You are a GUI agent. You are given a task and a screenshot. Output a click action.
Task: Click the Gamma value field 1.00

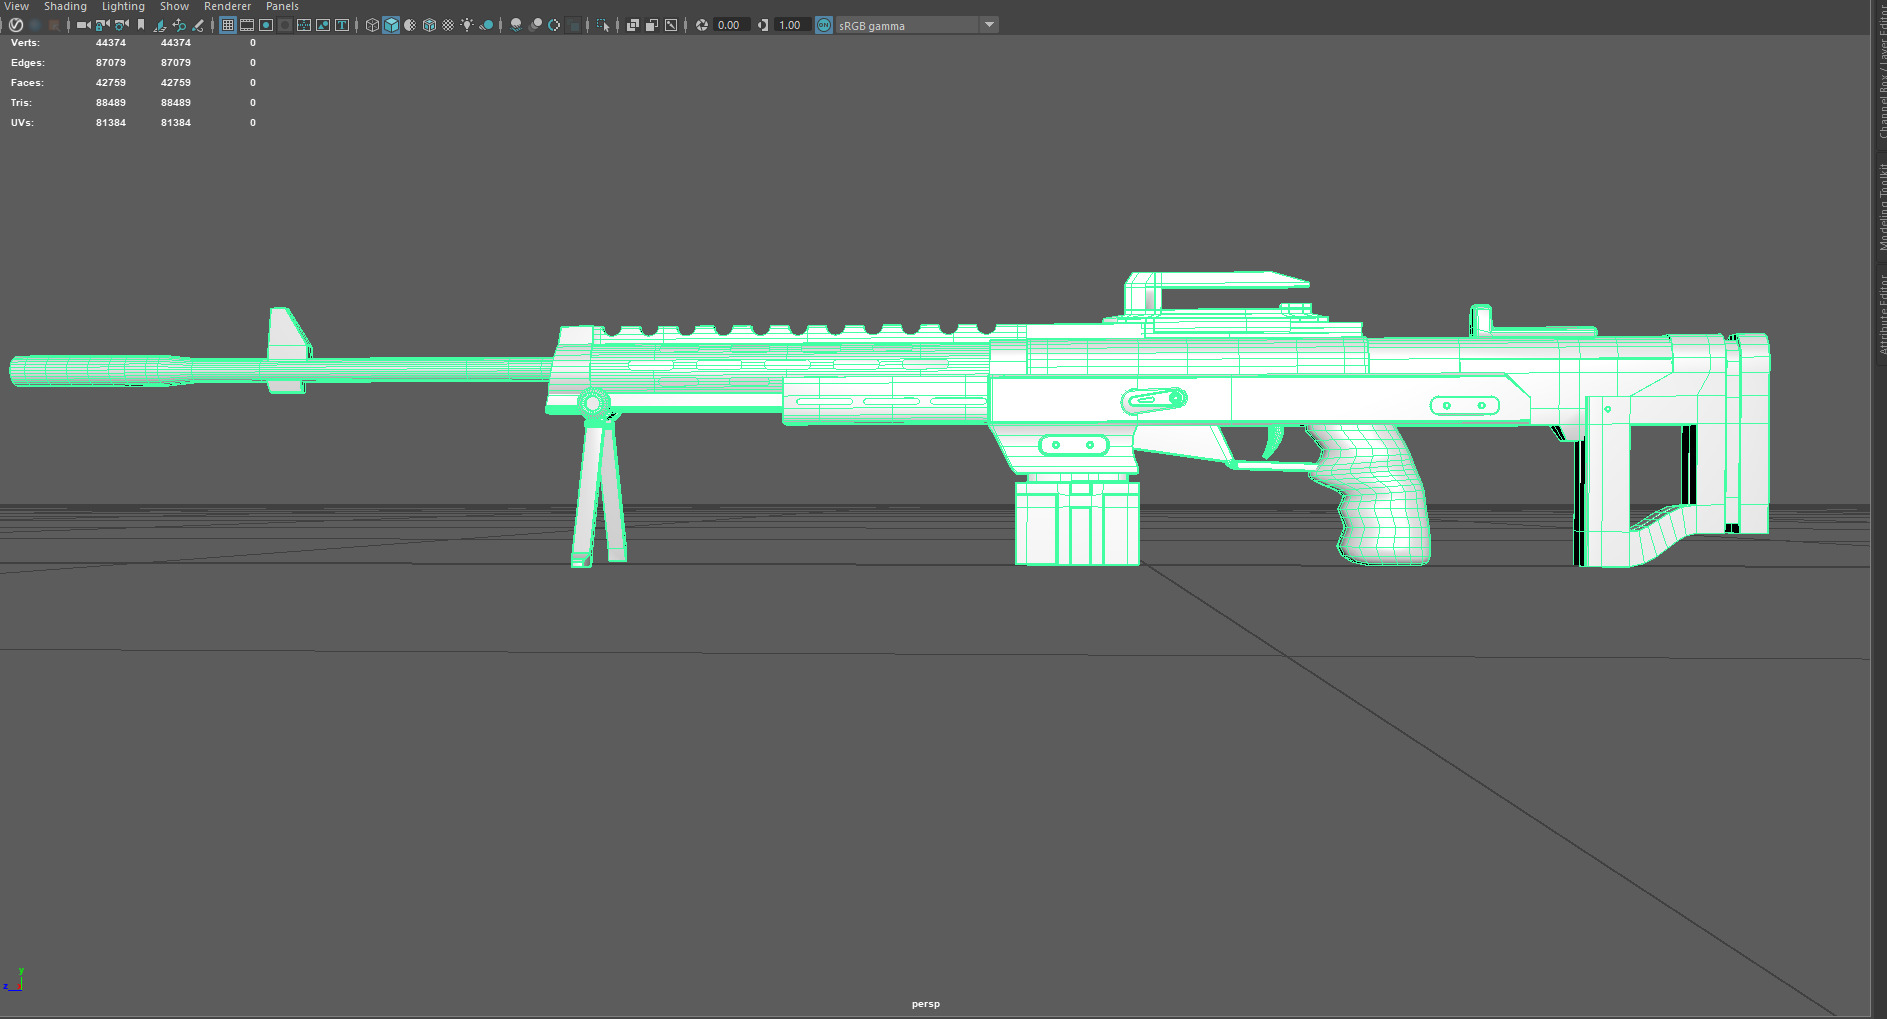point(792,25)
